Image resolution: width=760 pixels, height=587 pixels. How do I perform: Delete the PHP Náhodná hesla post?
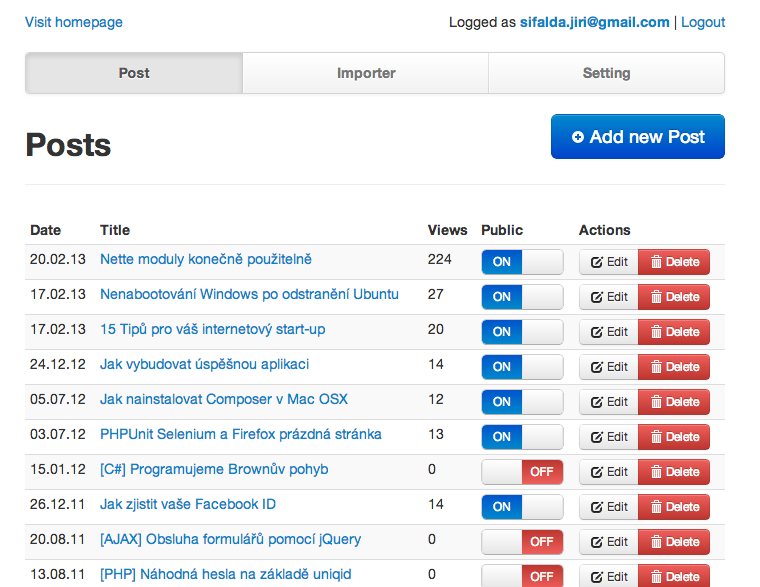[x=674, y=576]
